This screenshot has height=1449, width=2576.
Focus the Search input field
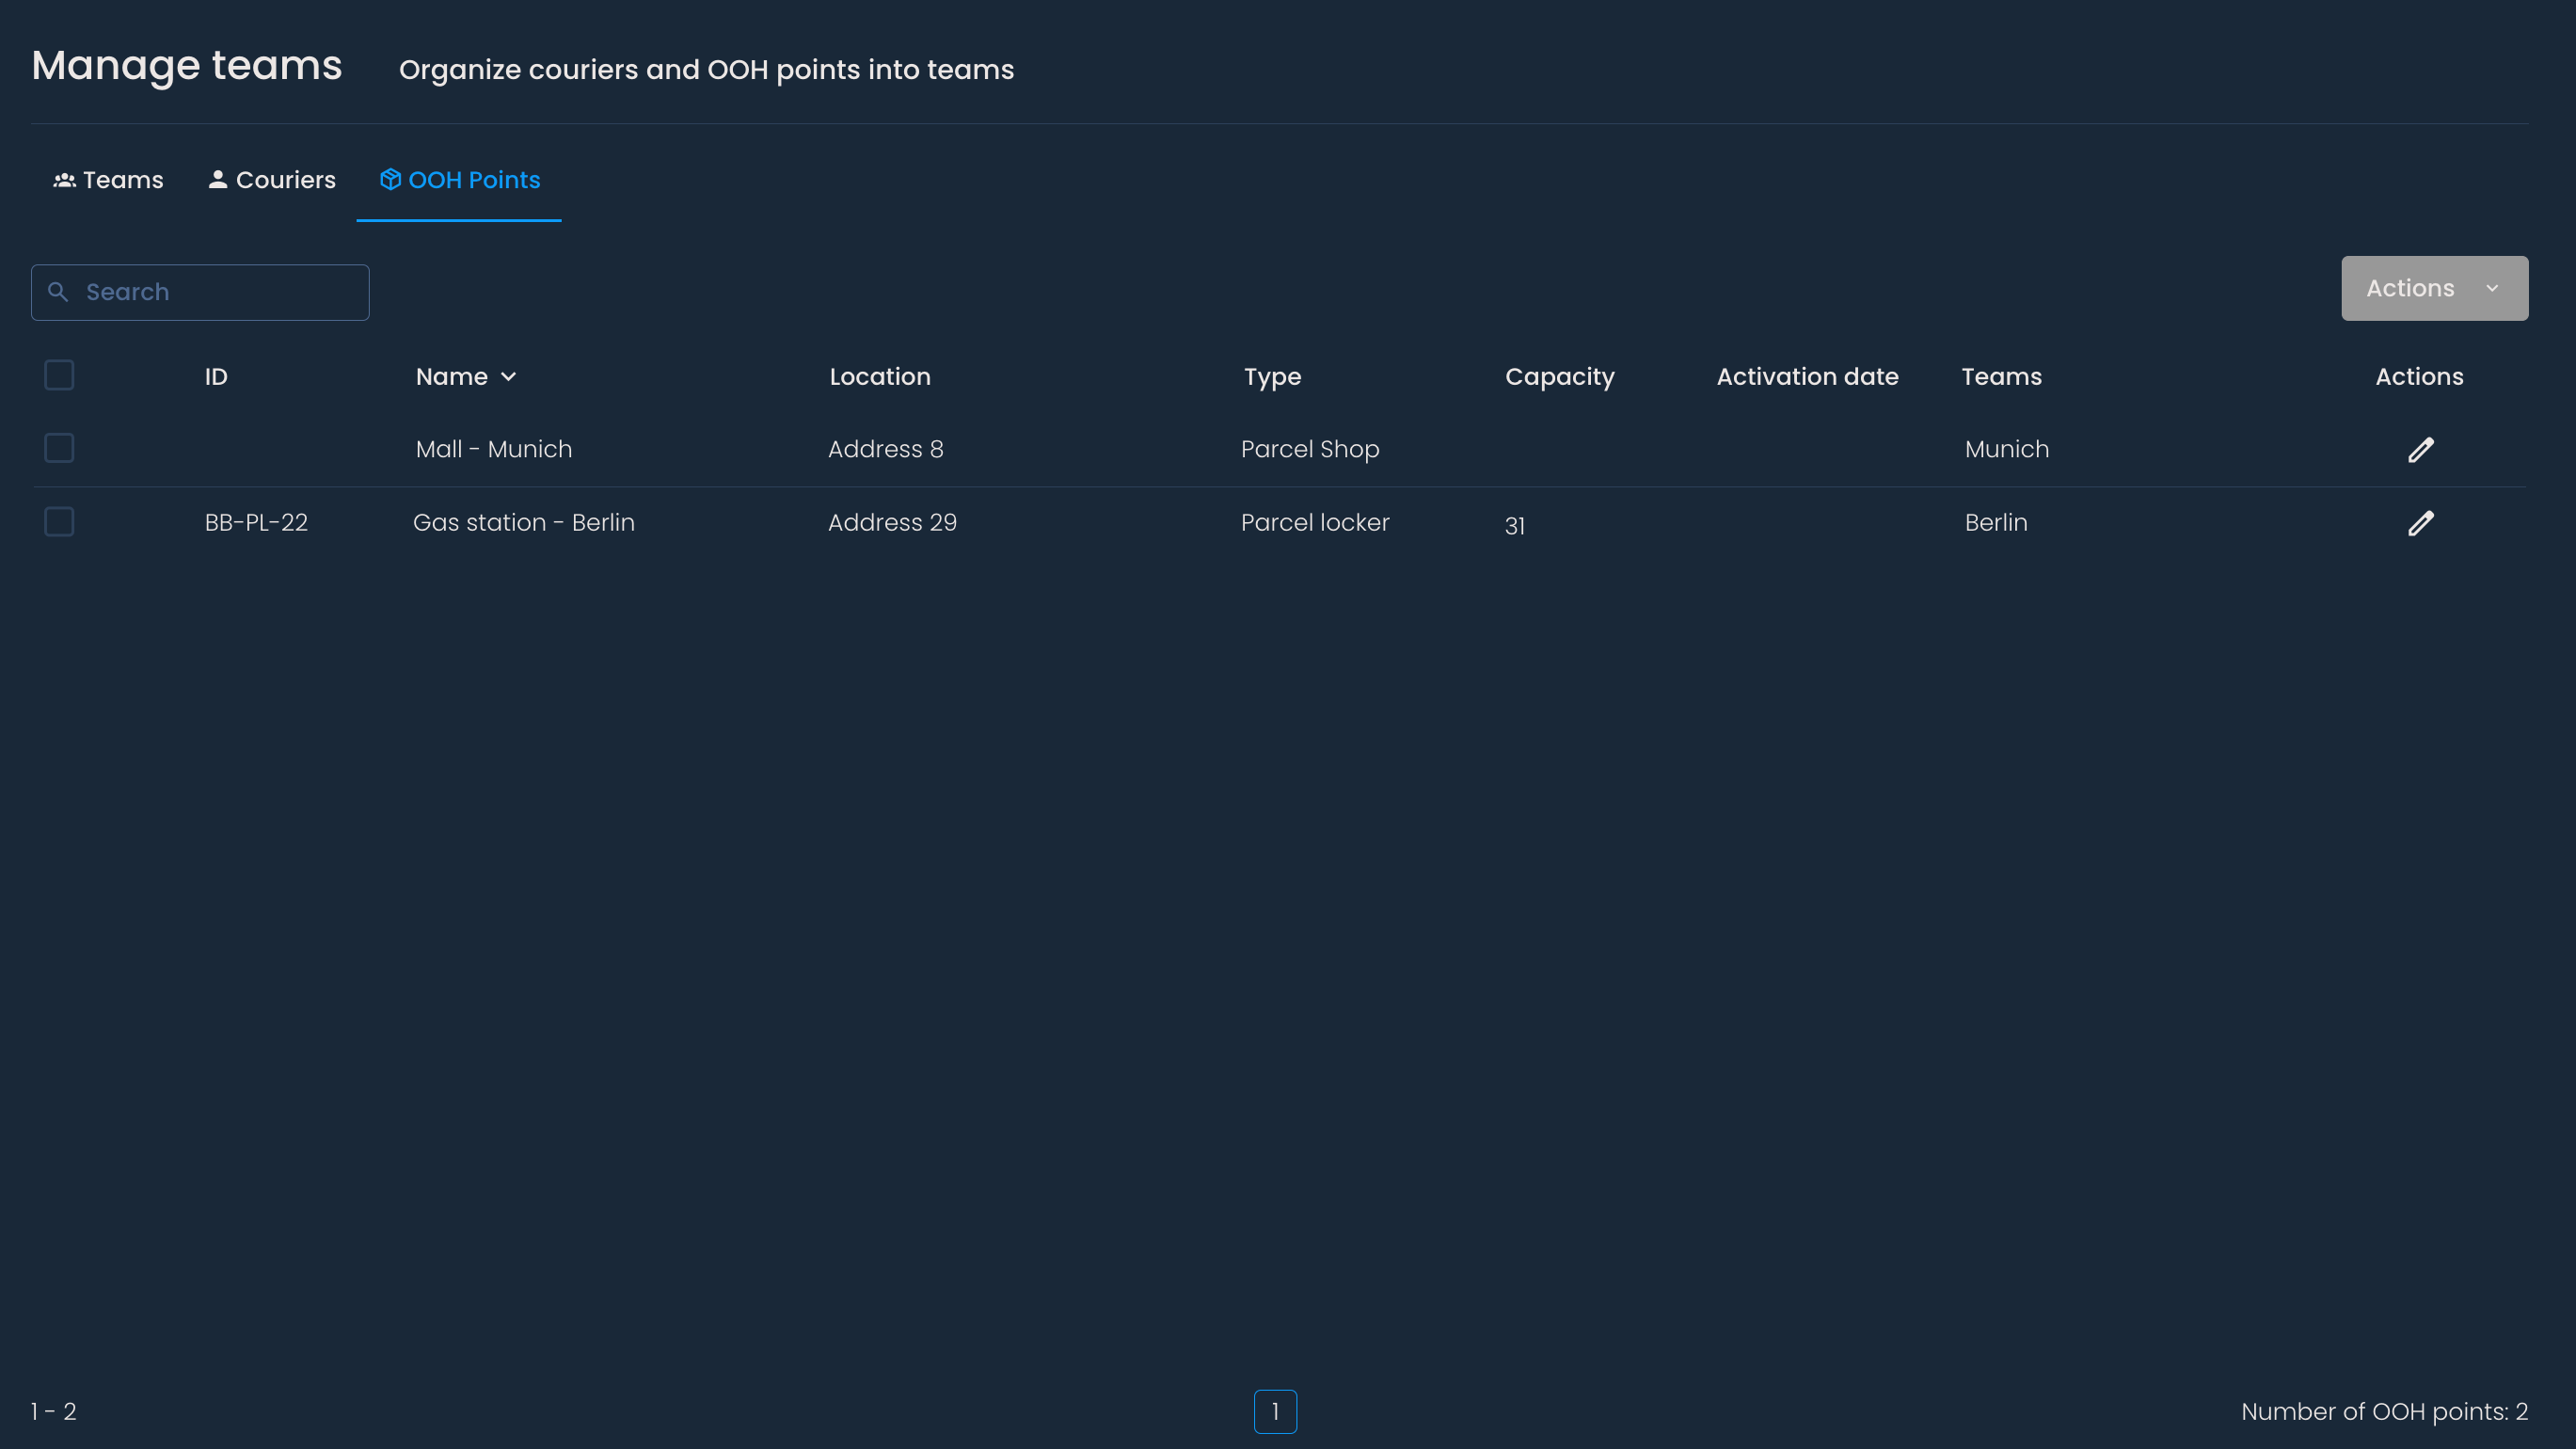[x=220, y=292]
